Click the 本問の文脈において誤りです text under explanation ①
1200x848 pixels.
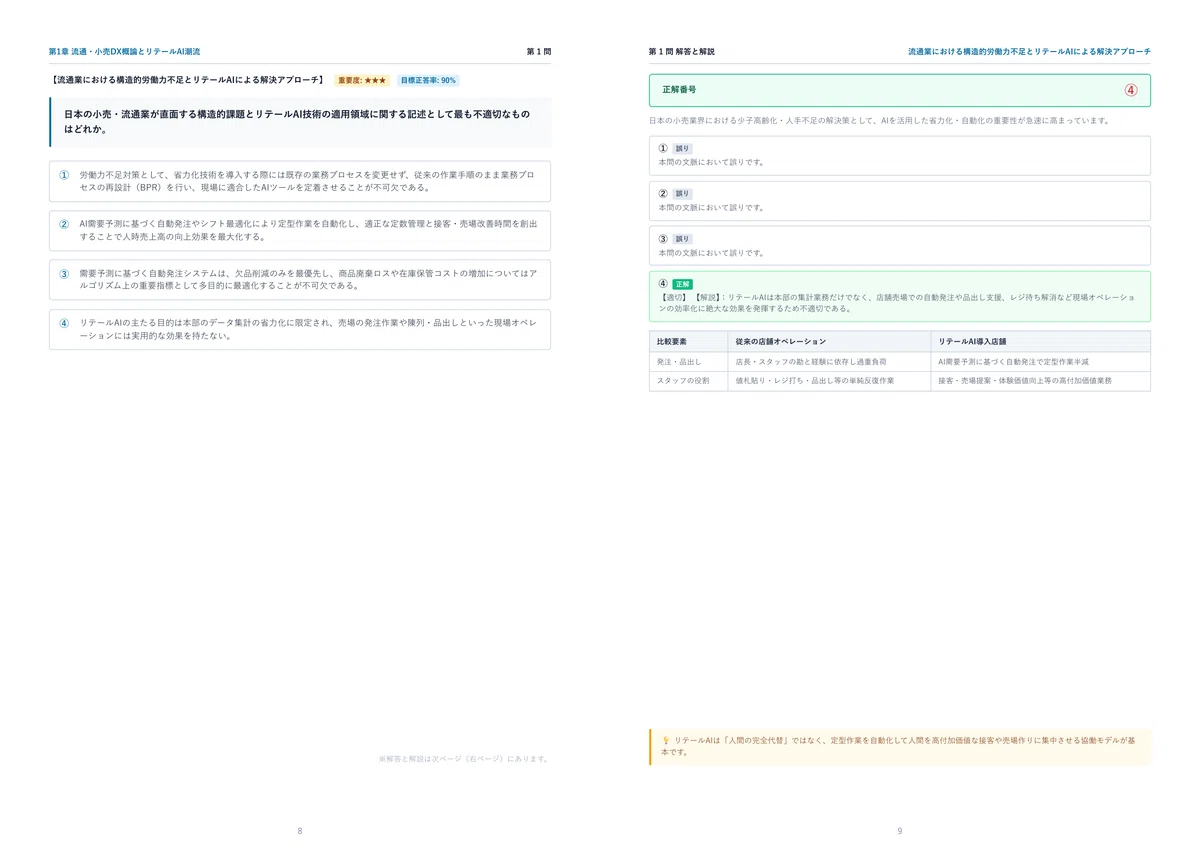[711, 162]
